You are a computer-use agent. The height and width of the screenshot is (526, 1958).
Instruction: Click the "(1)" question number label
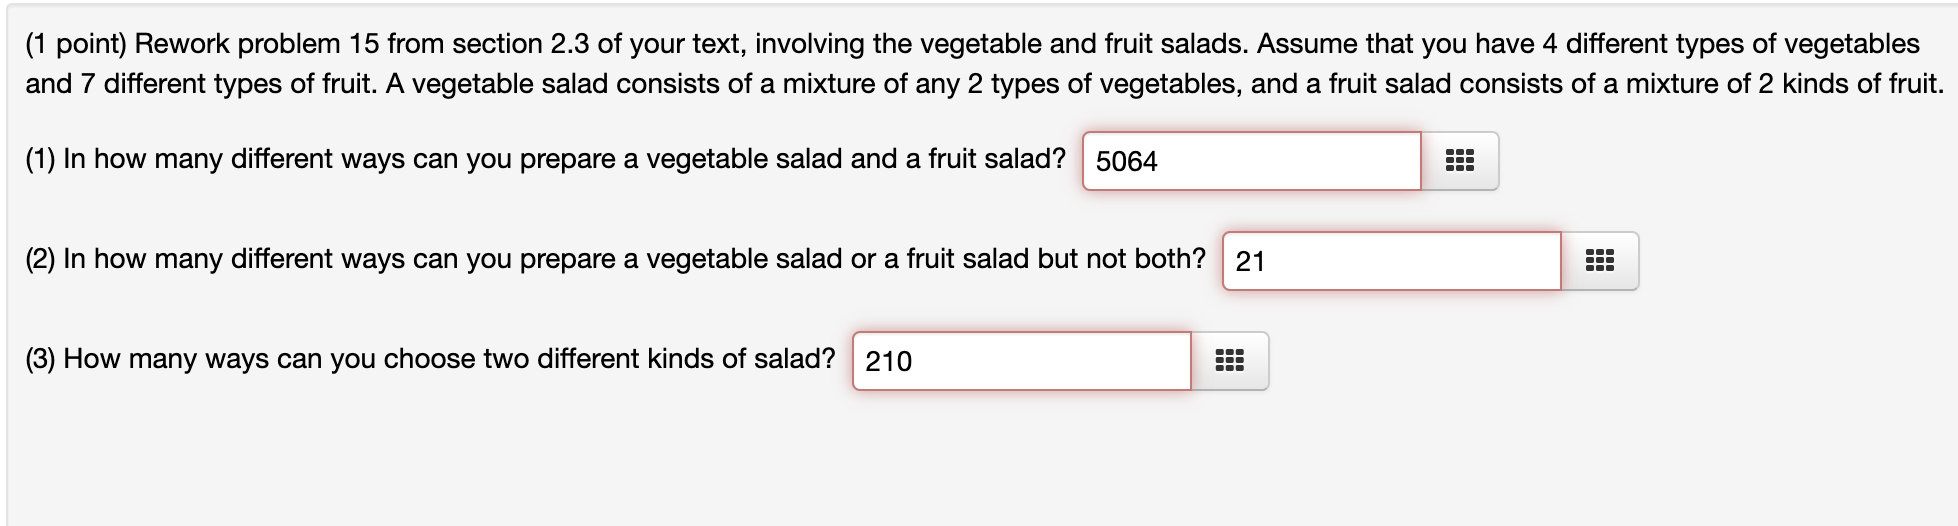40,159
